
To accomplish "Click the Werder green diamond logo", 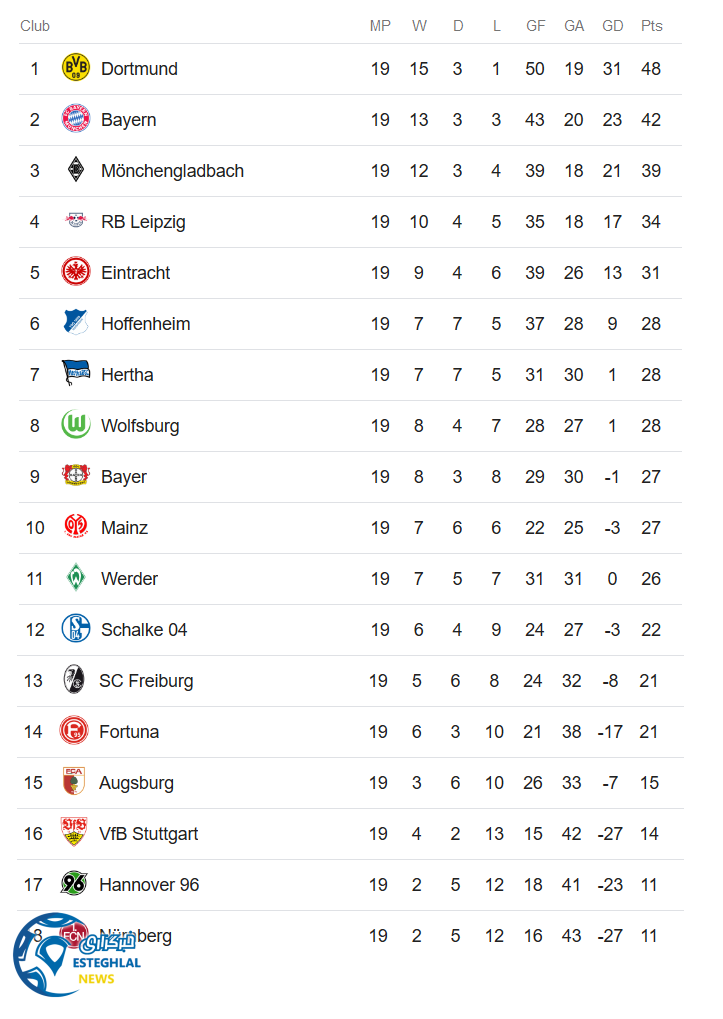I will 76,578.
